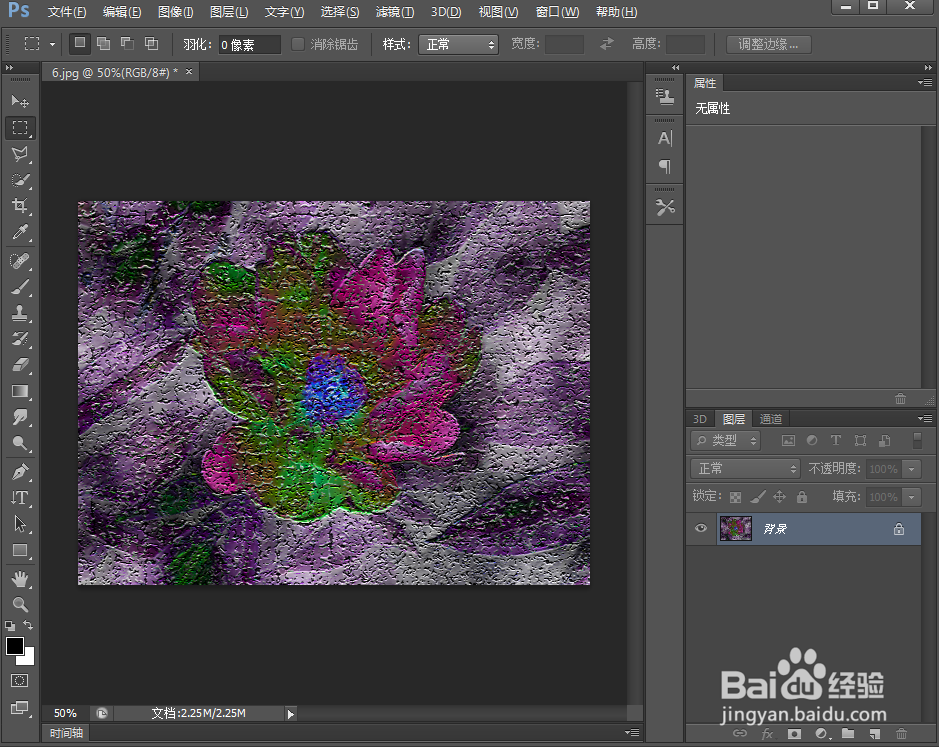Add a layer mask
This screenshot has height=747, width=939.
pyautogui.click(x=794, y=733)
